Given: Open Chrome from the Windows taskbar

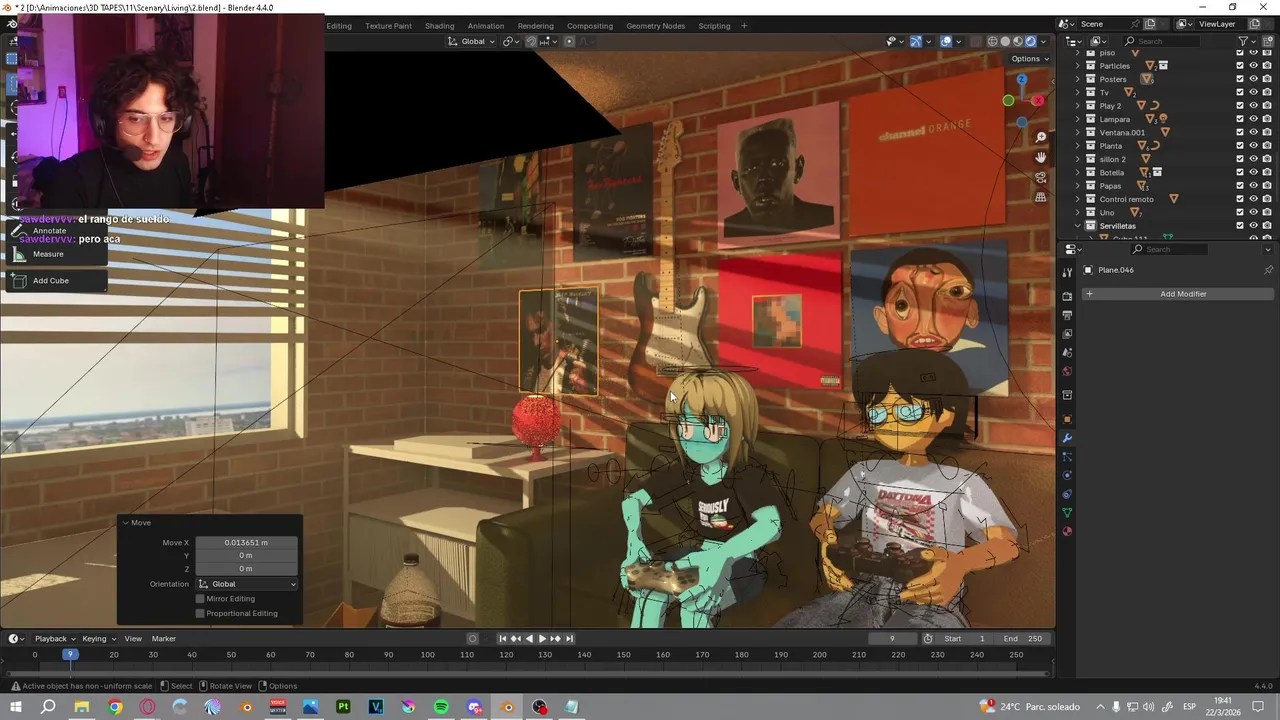Looking at the screenshot, I should pyautogui.click(x=115, y=707).
